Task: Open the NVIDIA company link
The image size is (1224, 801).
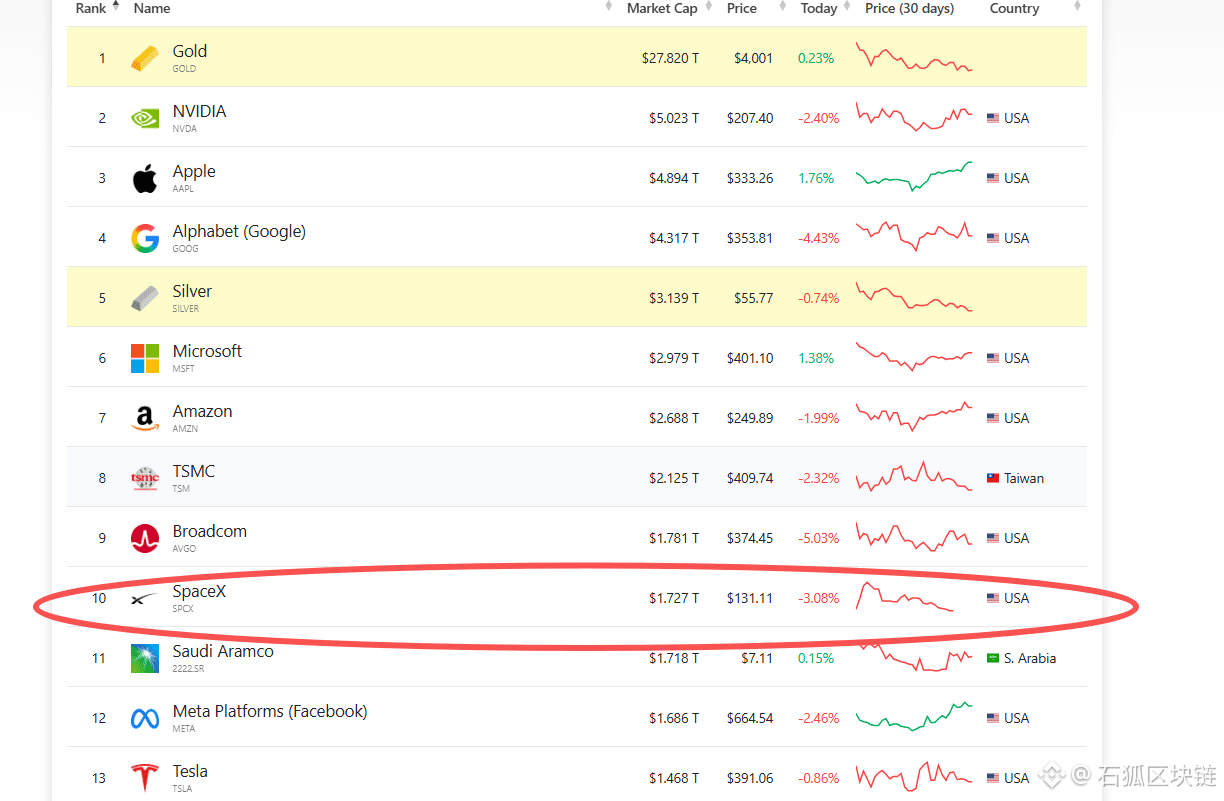Action: click(199, 111)
